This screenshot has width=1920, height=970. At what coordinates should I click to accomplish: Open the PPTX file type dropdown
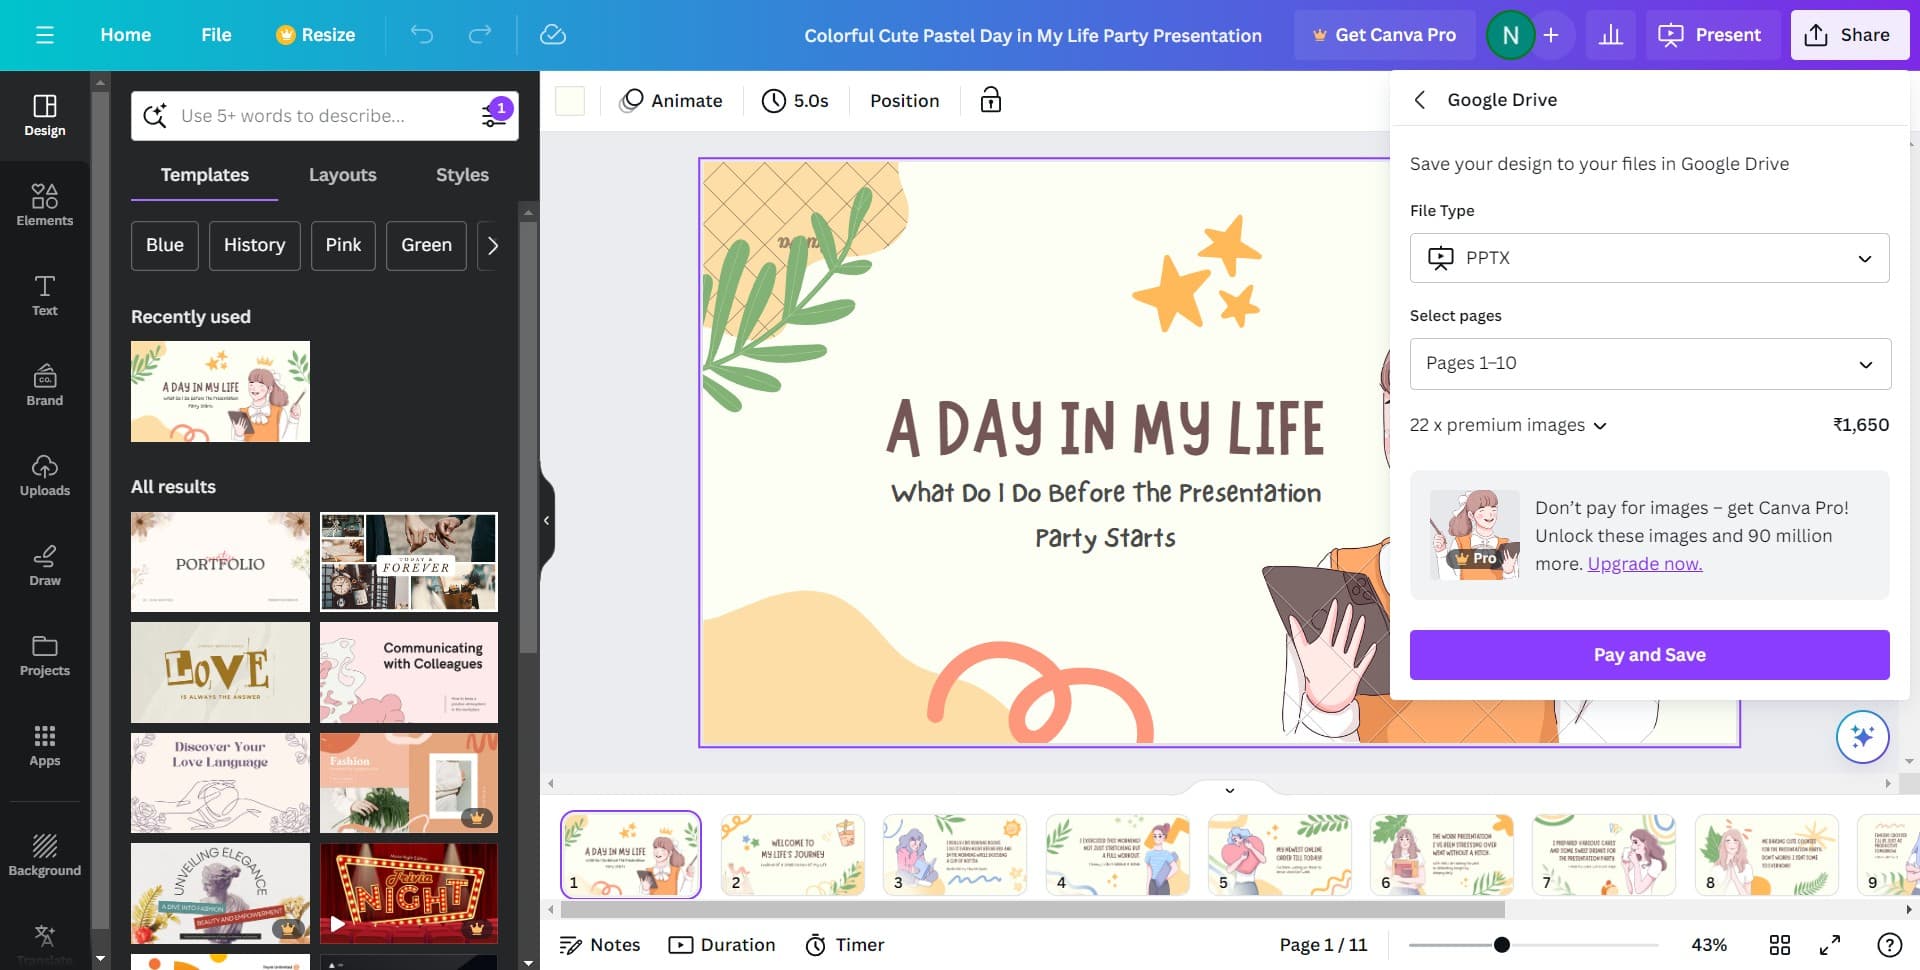click(1649, 257)
